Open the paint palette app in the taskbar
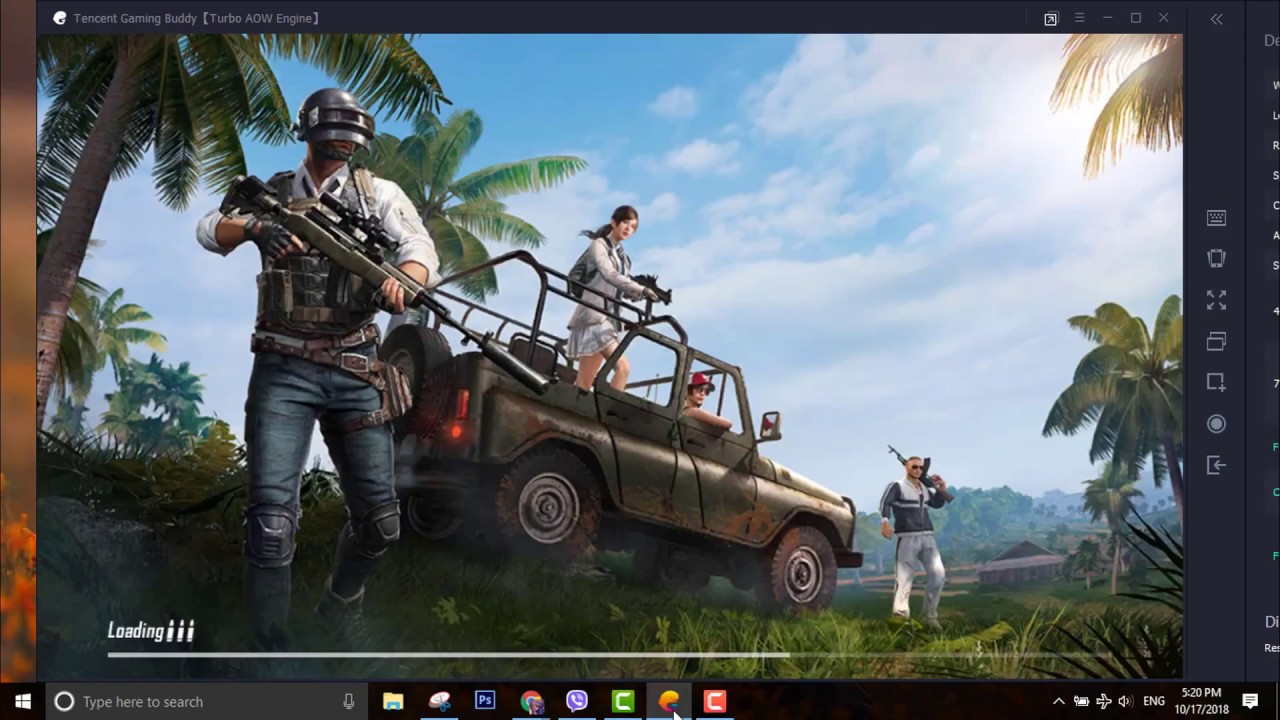Image resolution: width=1280 pixels, height=720 pixels. click(x=439, y=702)
